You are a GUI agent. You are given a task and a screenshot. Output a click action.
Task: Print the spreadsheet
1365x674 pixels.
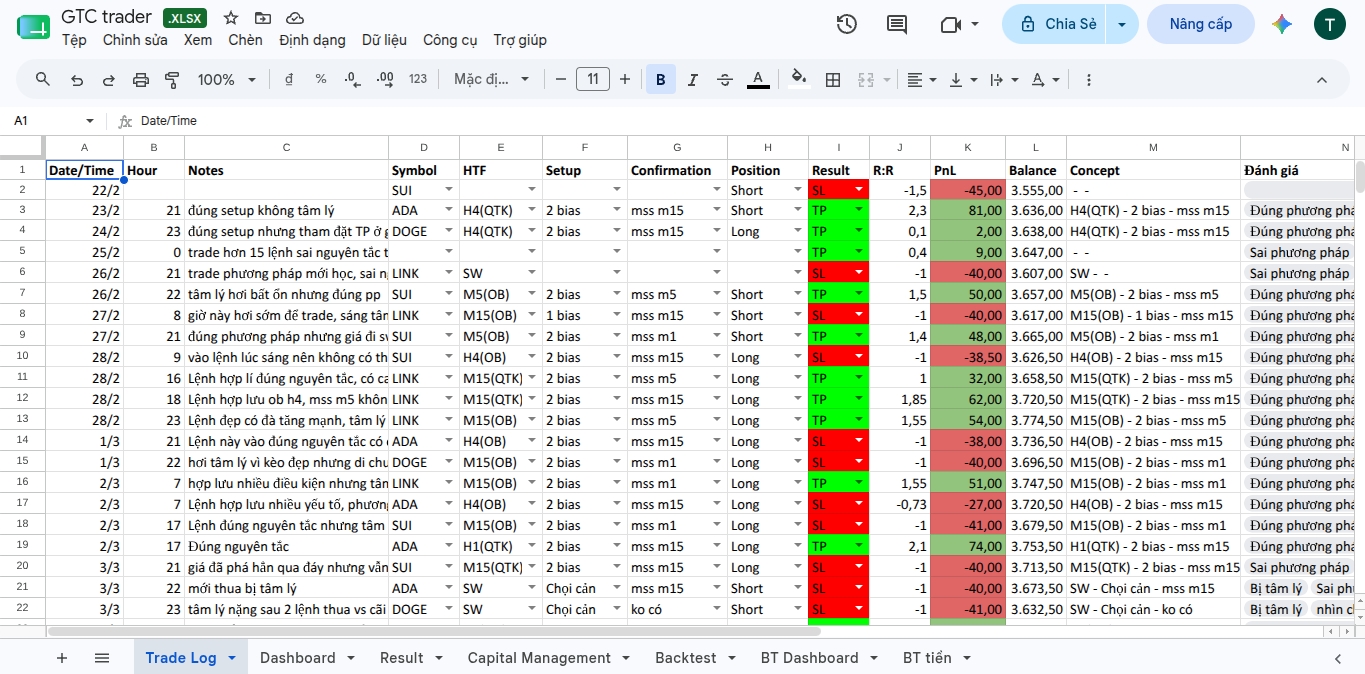coord(141,79)
